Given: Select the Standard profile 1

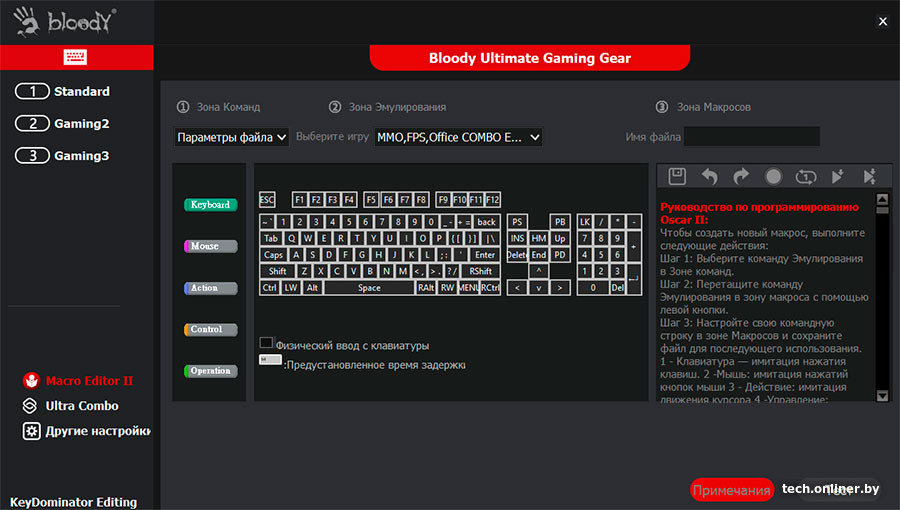Looking at the screenshot, I should (x=62, y=91).
